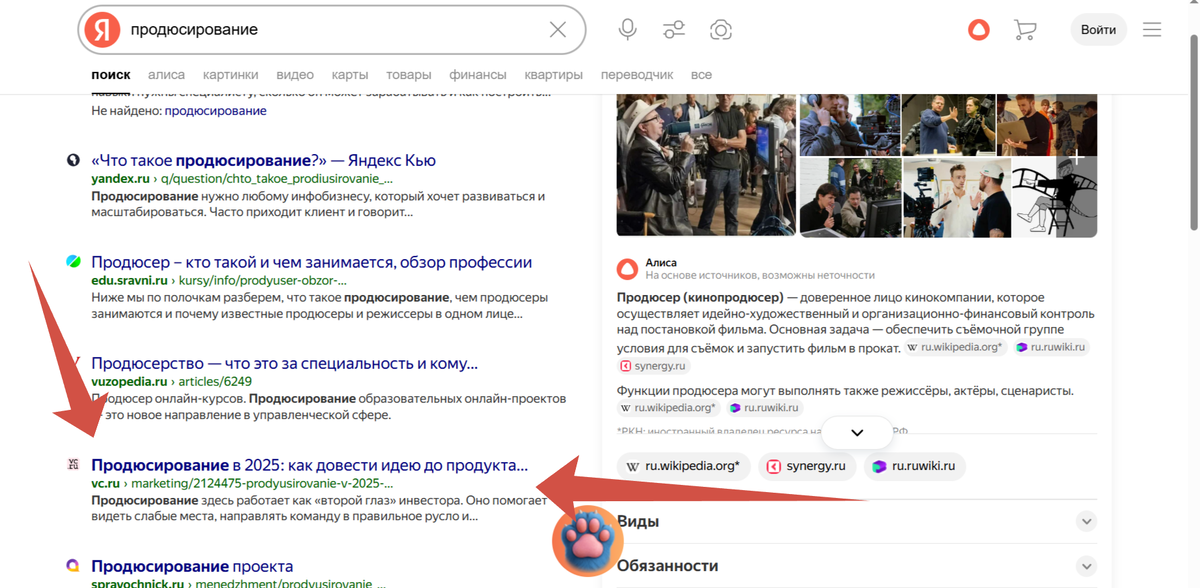
Task: Click the Yandex logo icon
Action: [101, 30]
